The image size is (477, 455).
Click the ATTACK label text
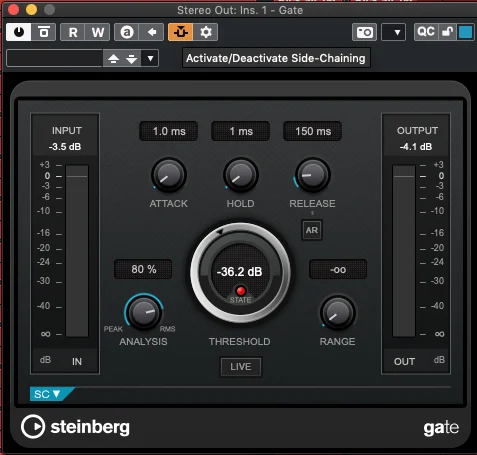click(169, 203)
